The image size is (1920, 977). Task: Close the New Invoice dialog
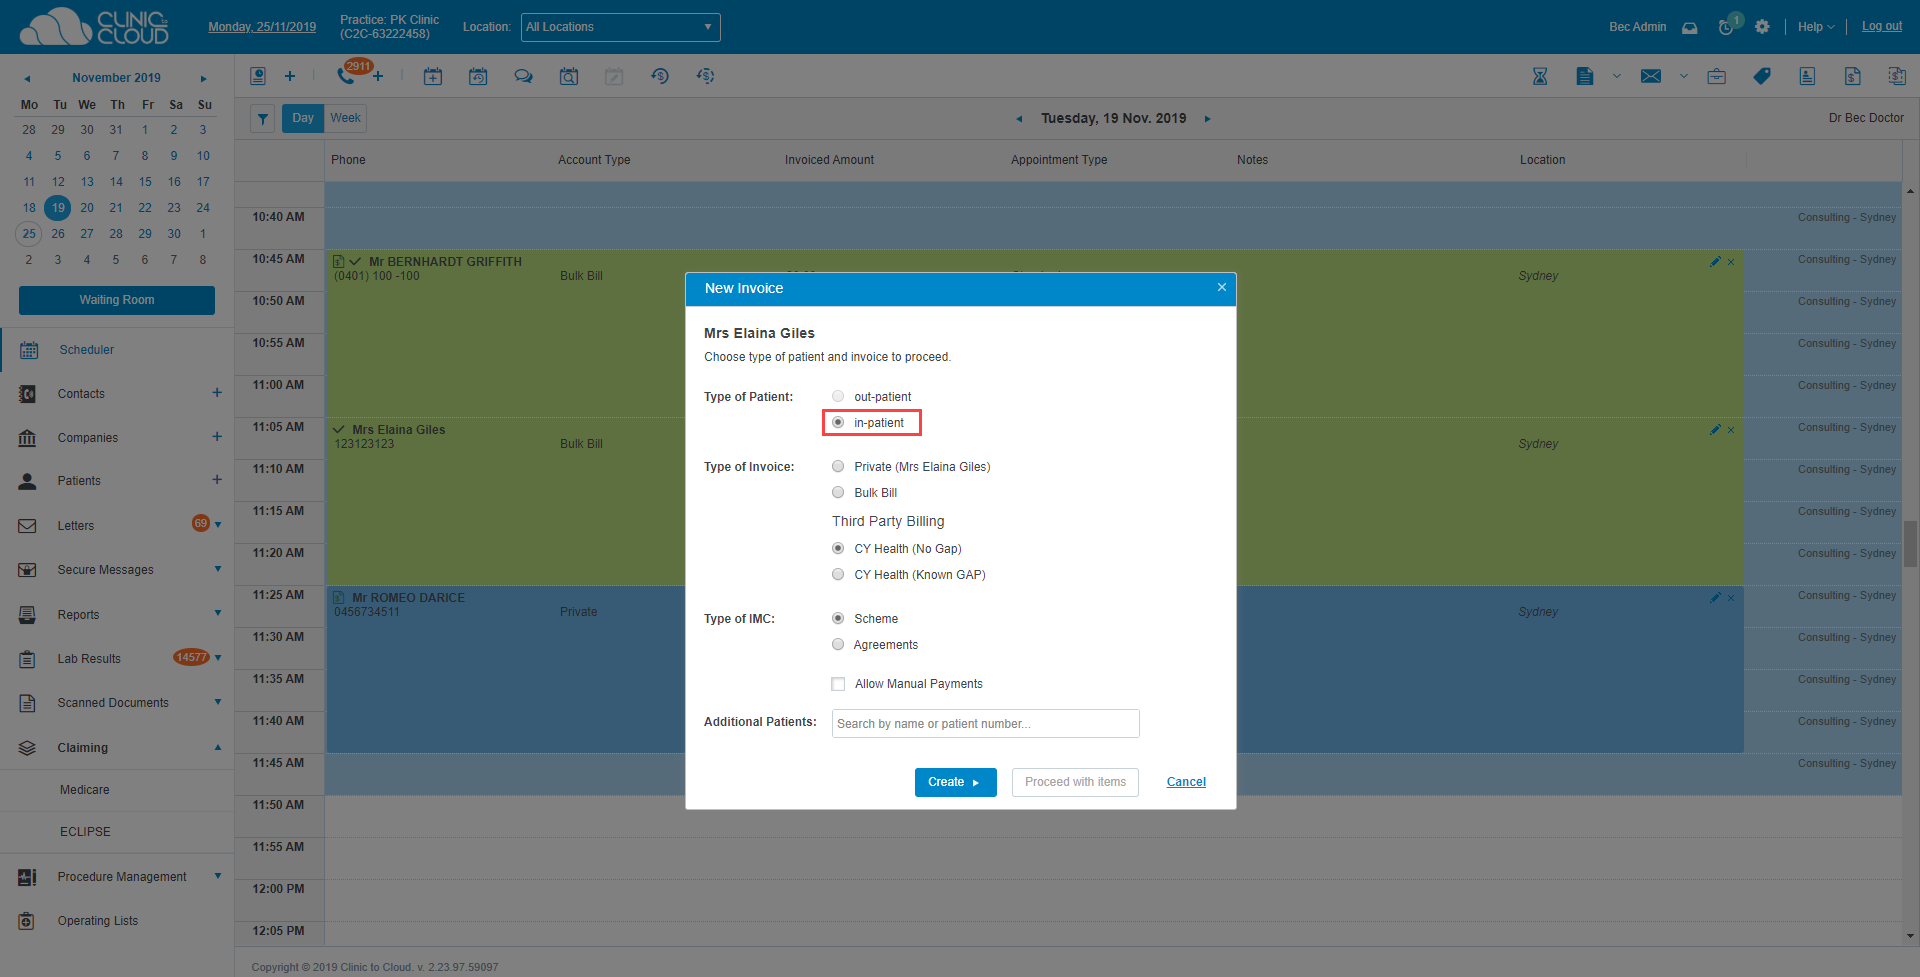click(x=1221, y=287)
